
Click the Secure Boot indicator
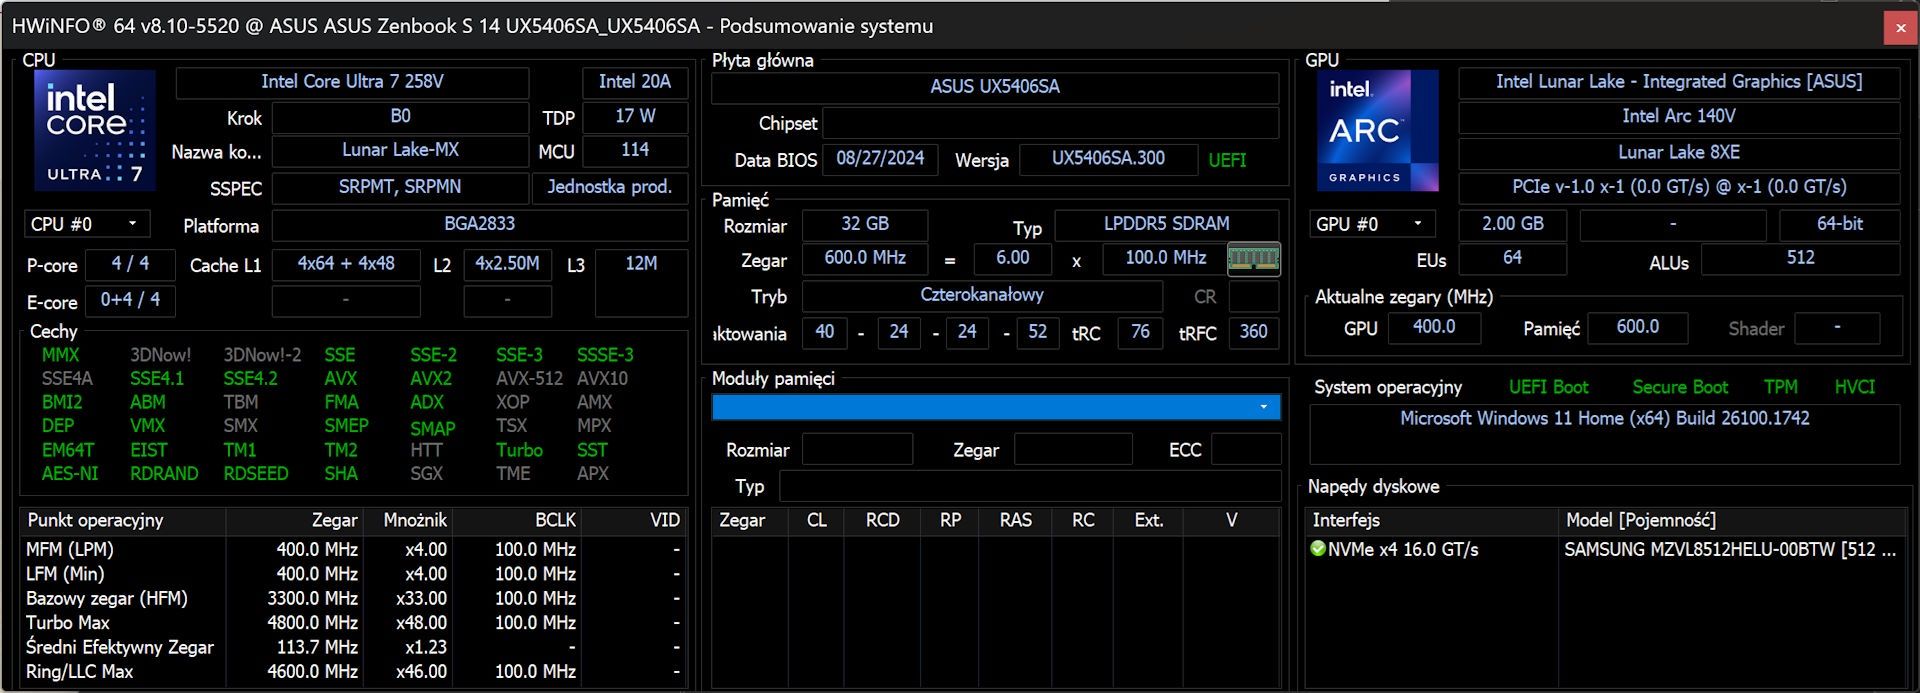point(1680,387)
